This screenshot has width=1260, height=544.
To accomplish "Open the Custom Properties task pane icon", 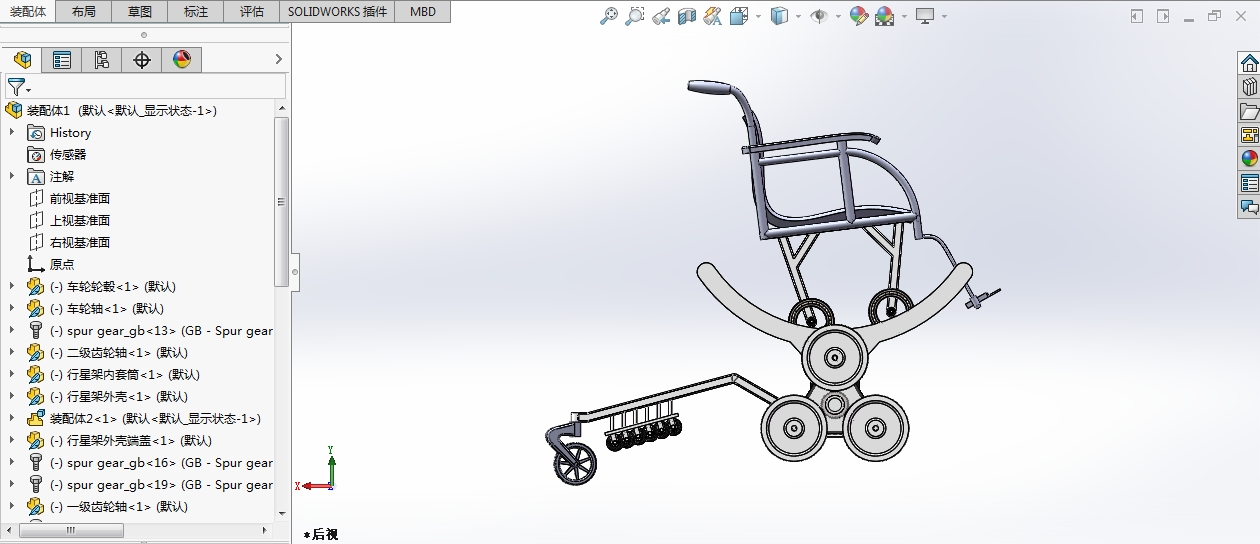I will coord(1249,183).
